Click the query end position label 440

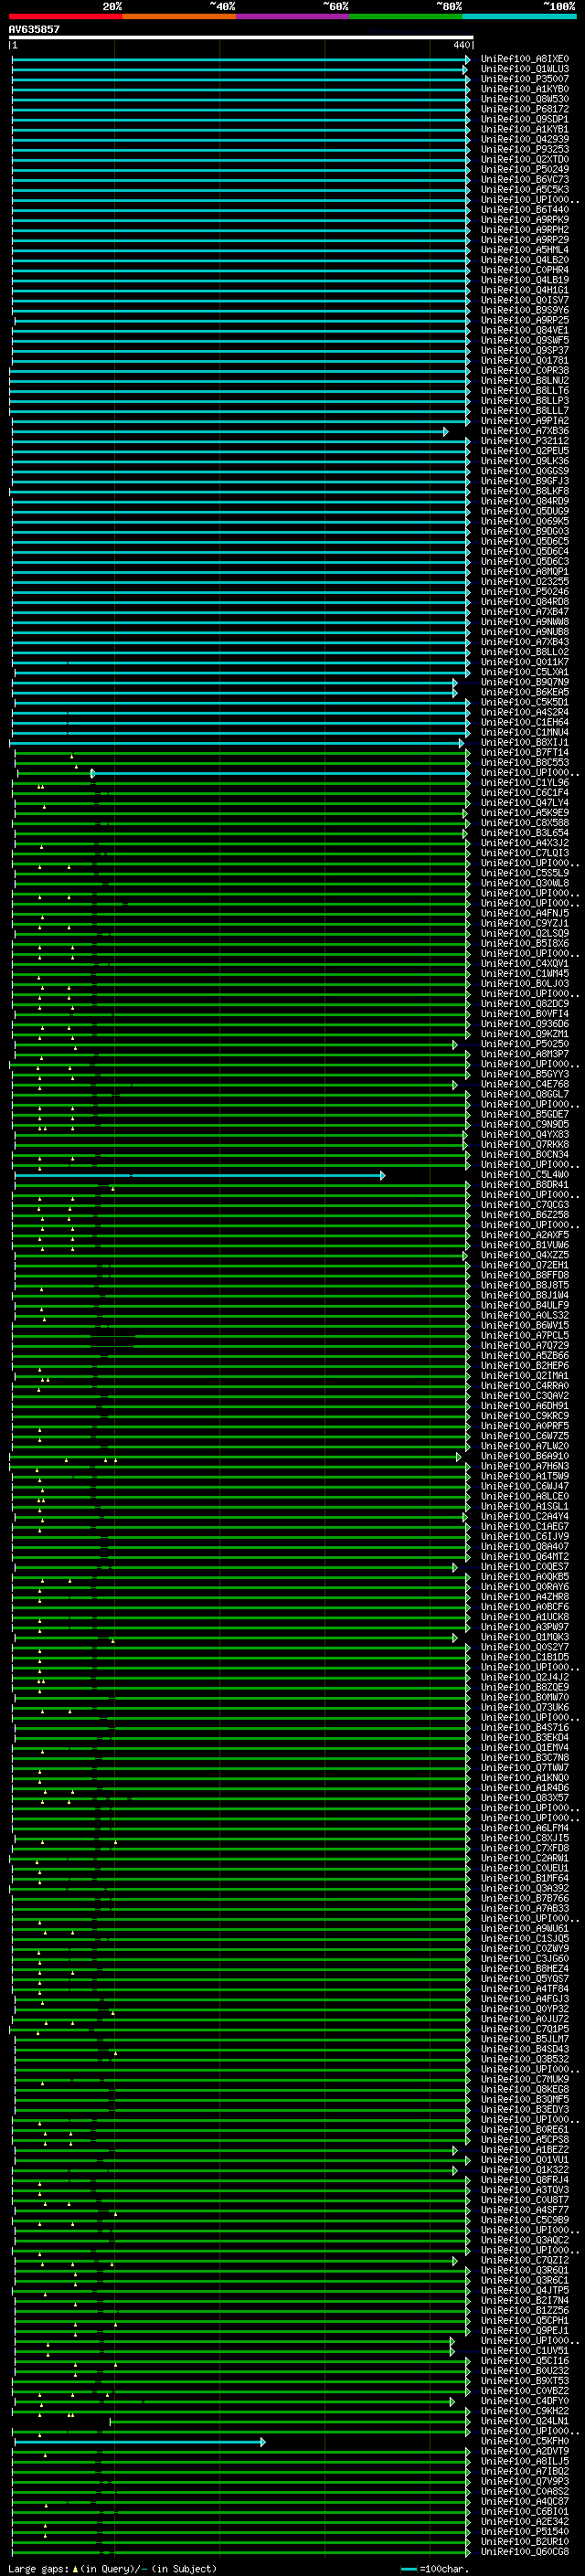coord(461,45)
